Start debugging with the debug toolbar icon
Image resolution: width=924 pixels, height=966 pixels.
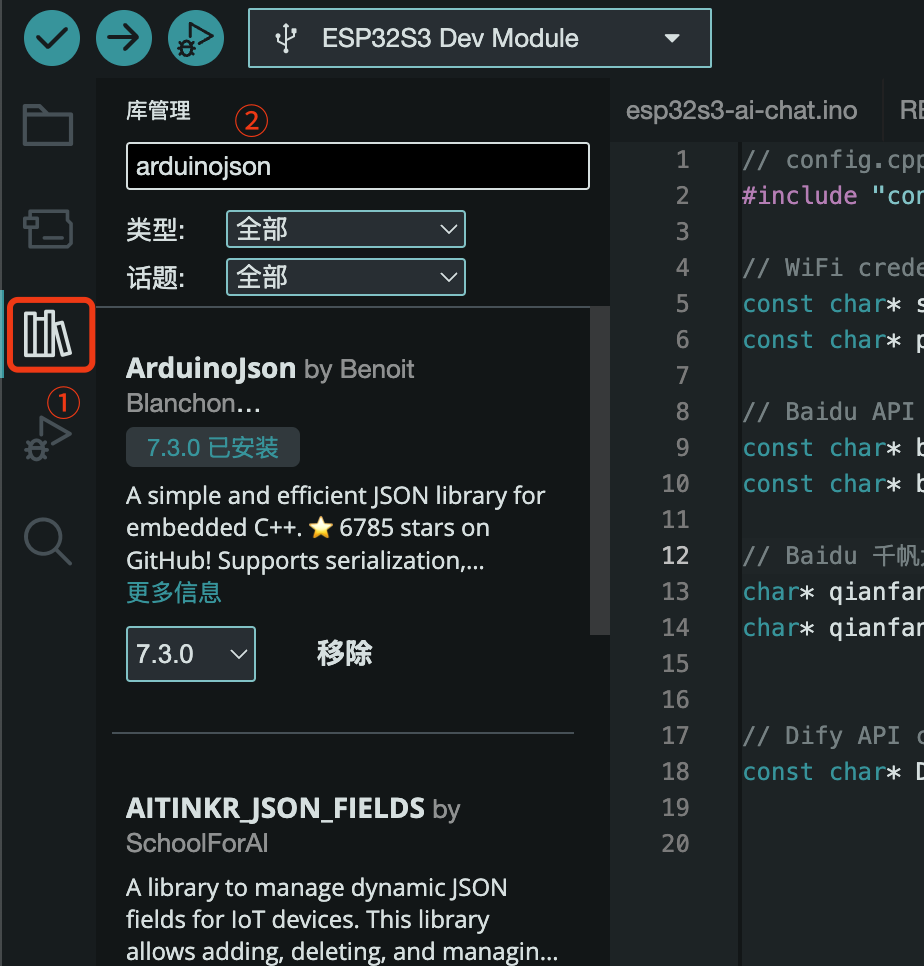coord(195,37)
